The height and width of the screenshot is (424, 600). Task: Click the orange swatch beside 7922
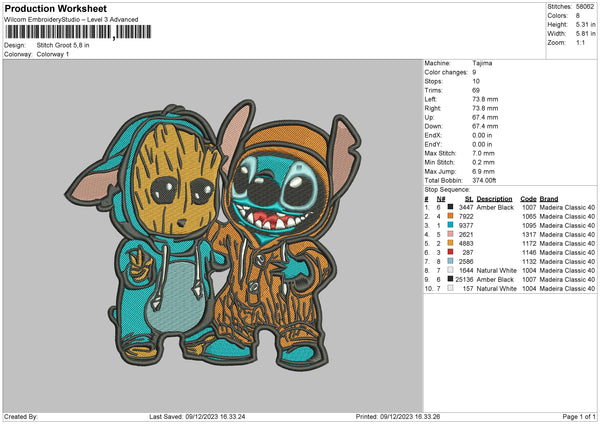click(x=450, y=216)
